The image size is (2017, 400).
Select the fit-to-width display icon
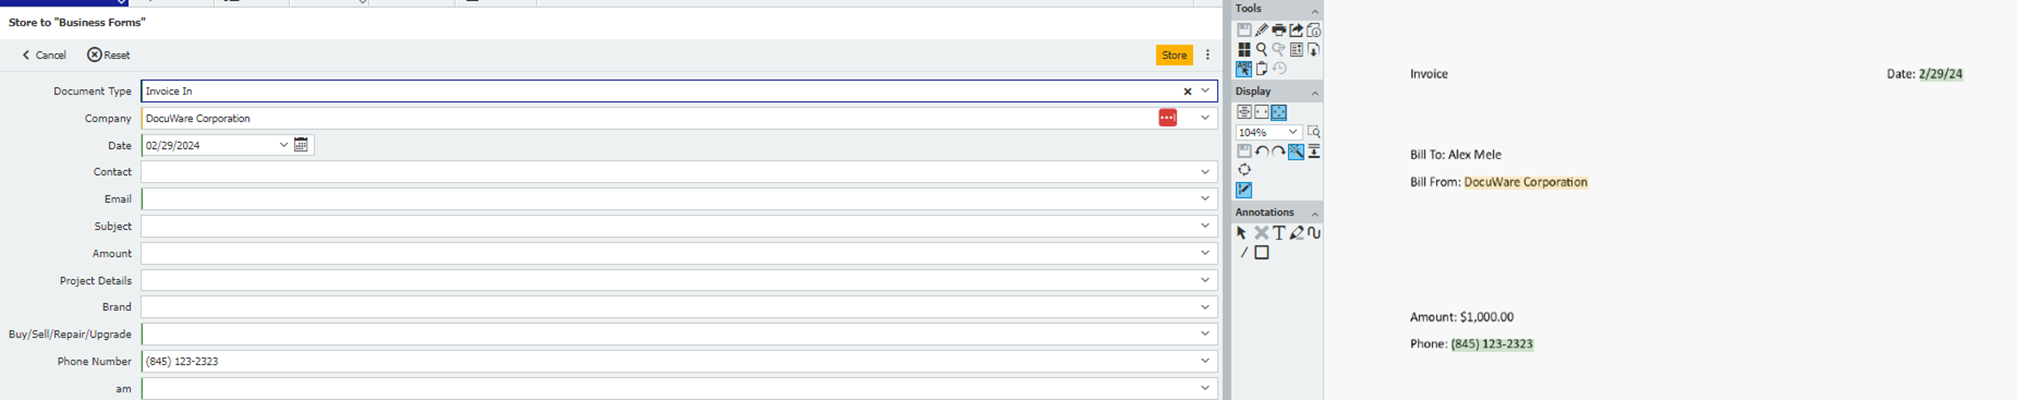click(1244, 112)
